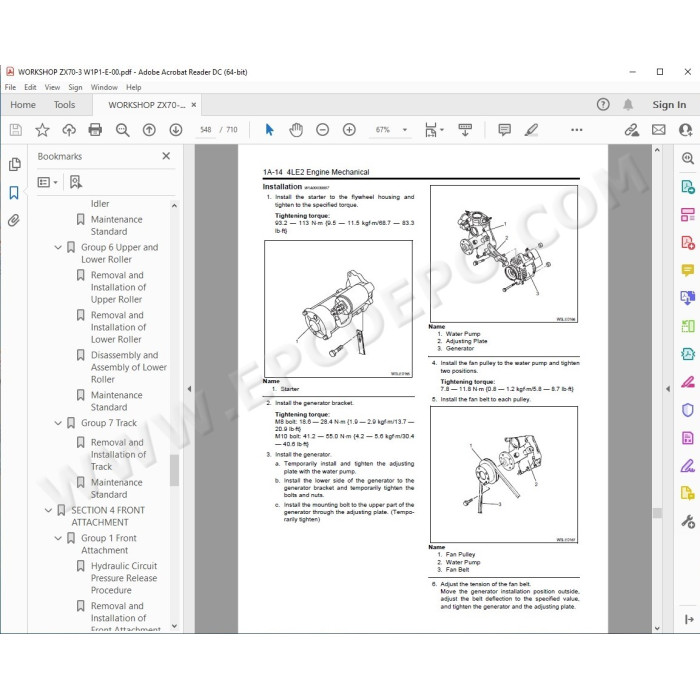
Task: Expand the right tools pane arrow
Action: tap(689, 619)
